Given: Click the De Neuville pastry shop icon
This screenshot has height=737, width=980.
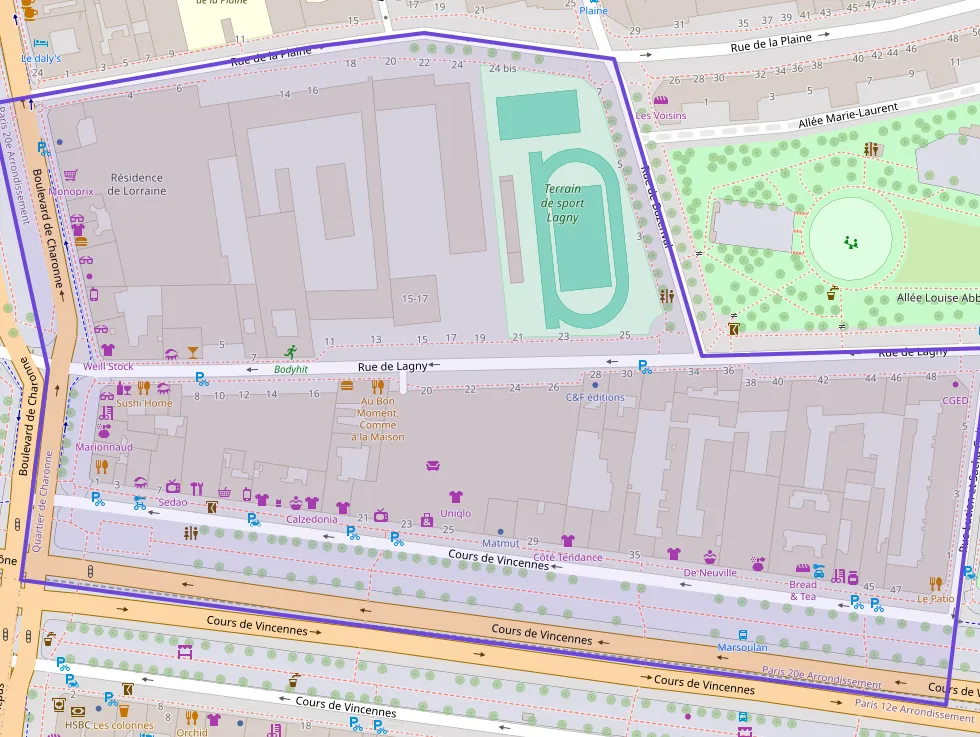Looking at the screenshot, I should 710,557.
